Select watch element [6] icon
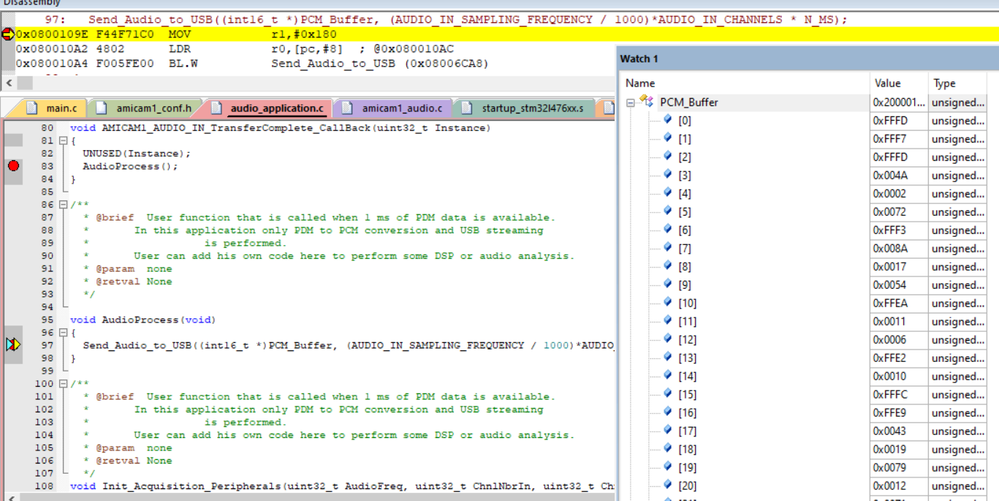Viewport: 999px width, 501px height. pos(668,229)
